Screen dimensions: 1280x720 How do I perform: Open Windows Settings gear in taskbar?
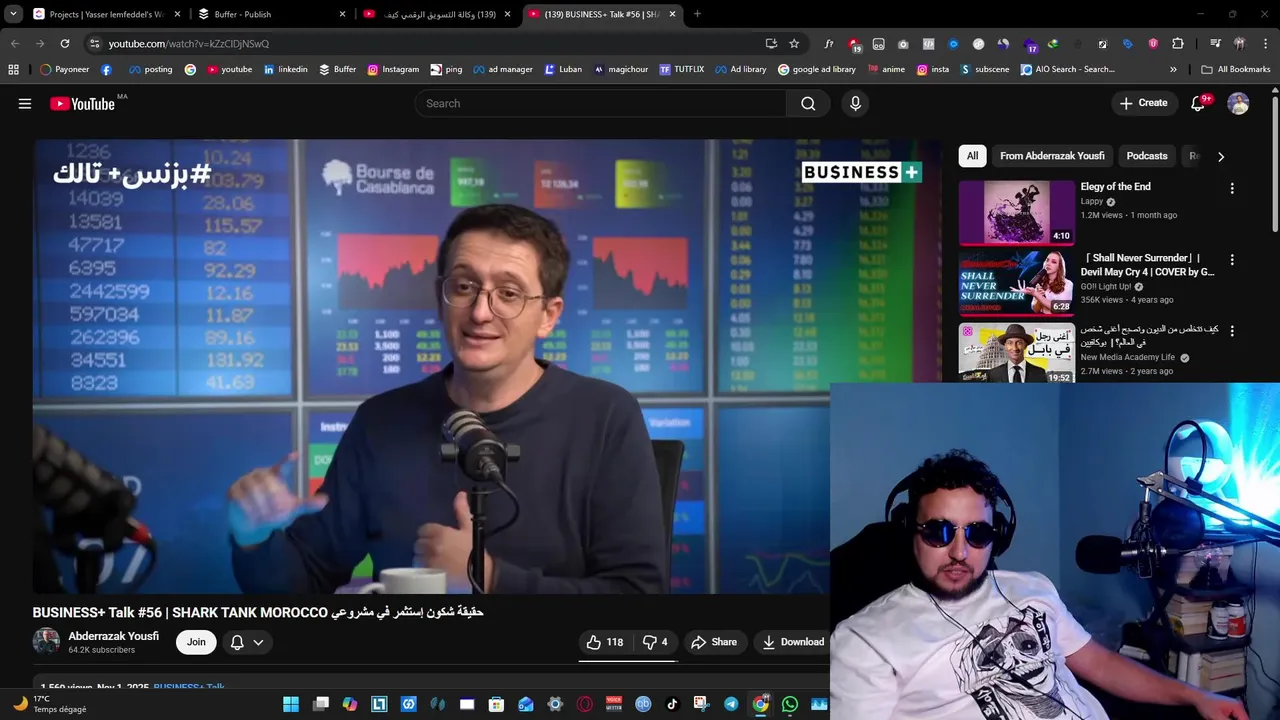click(555, 704)
